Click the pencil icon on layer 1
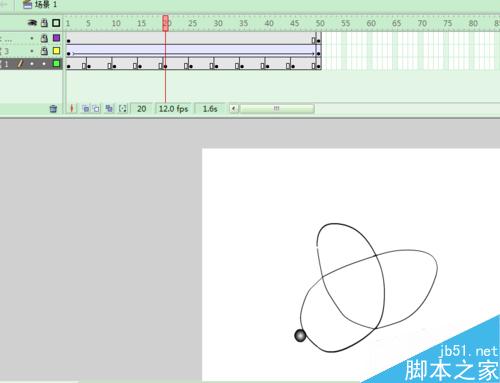 click(20, 63)
